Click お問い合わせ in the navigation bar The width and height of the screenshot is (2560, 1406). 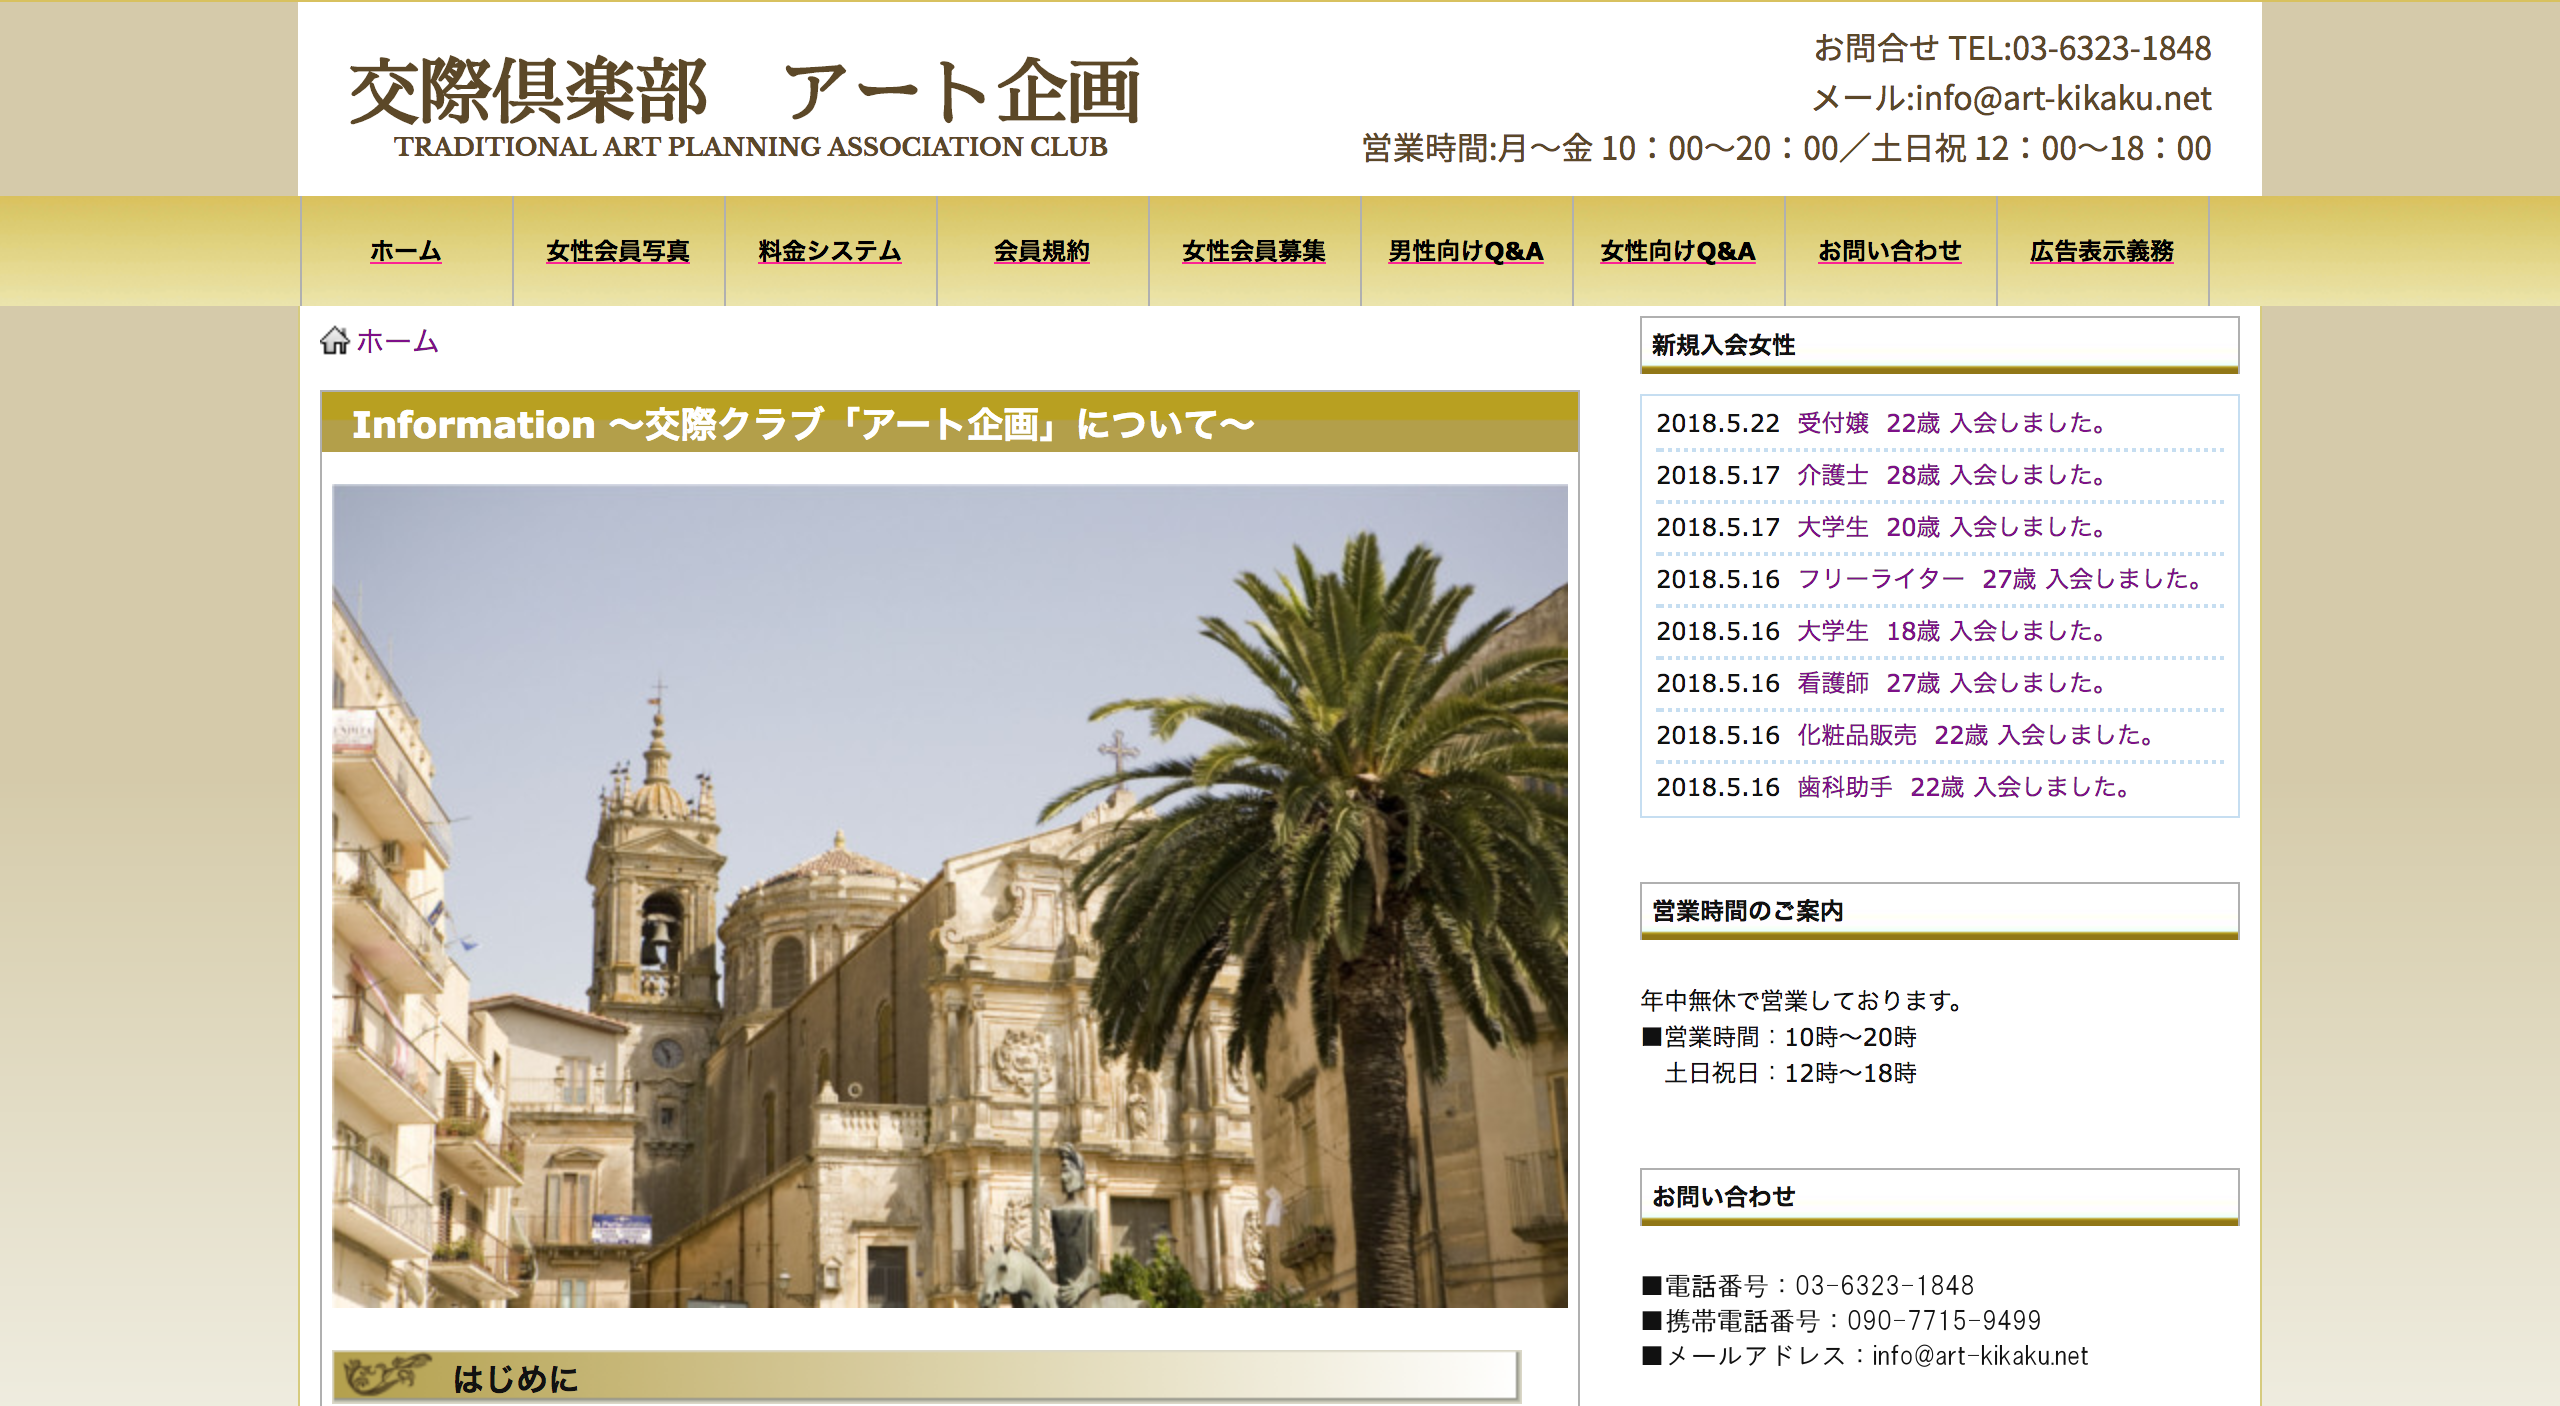coord(1889,251)
